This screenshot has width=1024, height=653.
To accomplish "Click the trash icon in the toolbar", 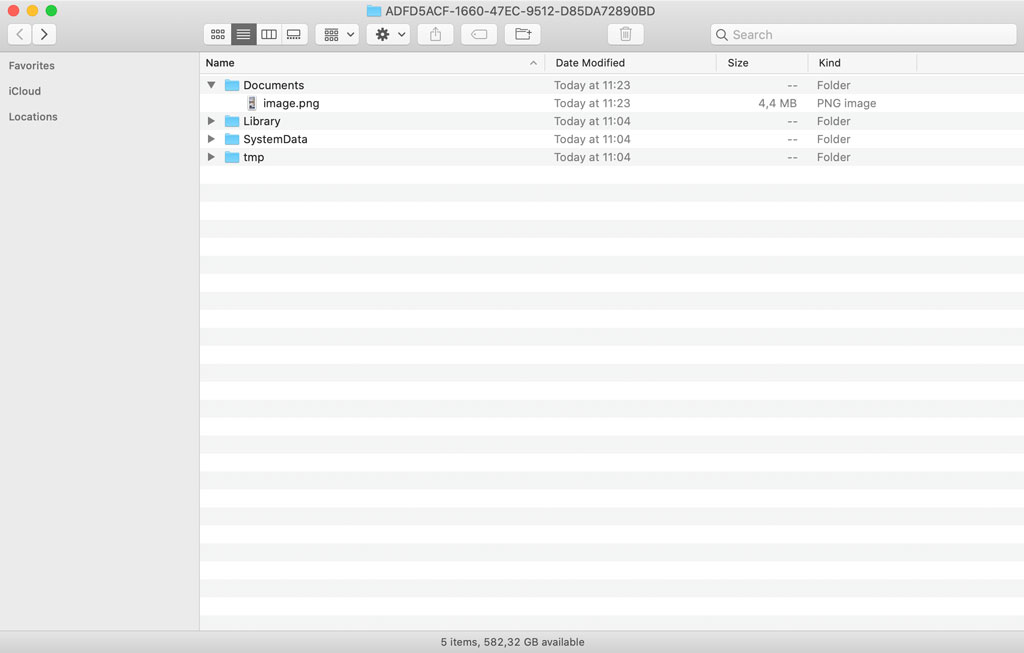I will [x=625, y=33].
